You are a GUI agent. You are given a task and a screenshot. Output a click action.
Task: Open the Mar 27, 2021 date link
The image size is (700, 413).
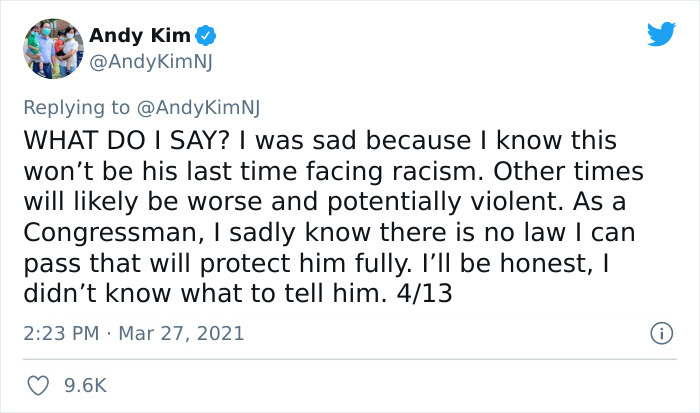[181, 334]
